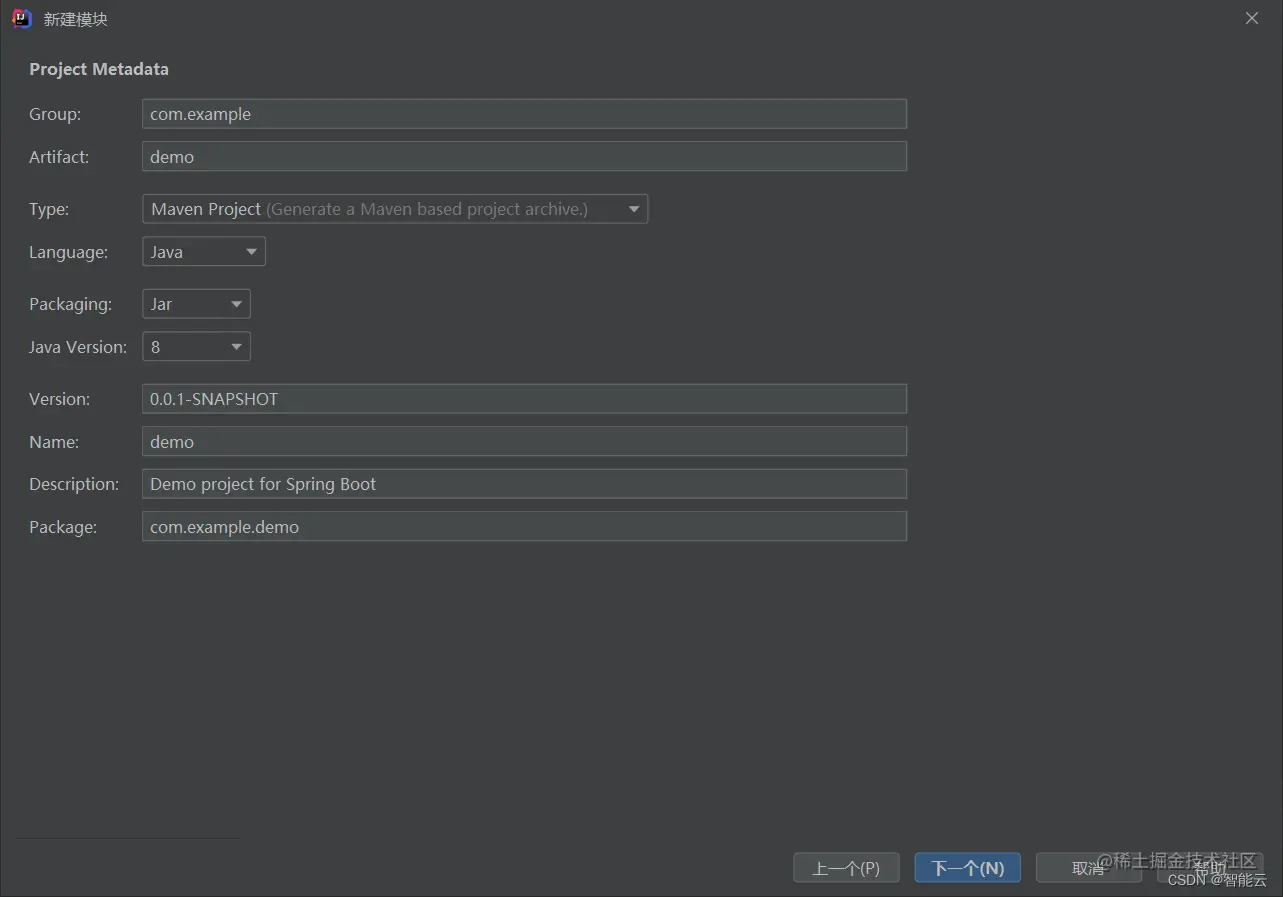Expand the Language dropdown set to Java
This screenshot has height=897, width=1283.
pyautogui.click(x=204, y=252)
